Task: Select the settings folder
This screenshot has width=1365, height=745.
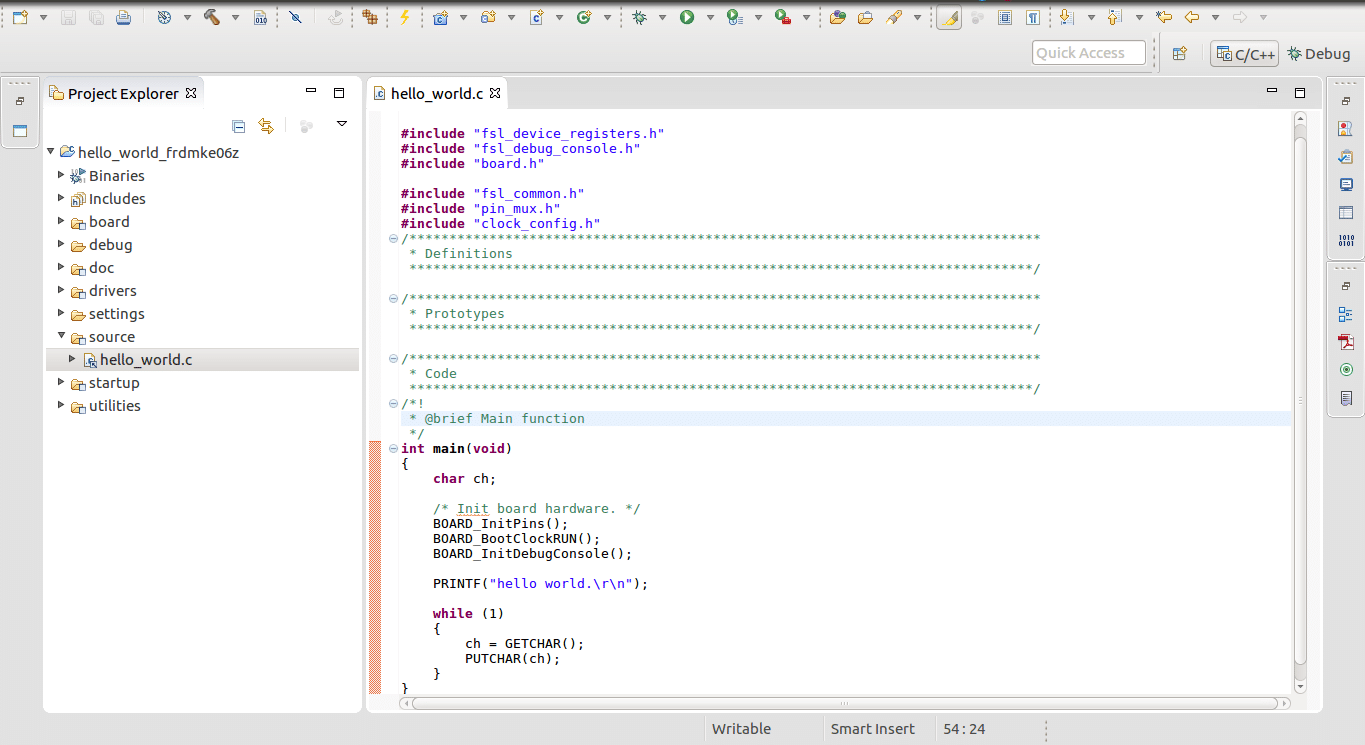Action: 117,313
